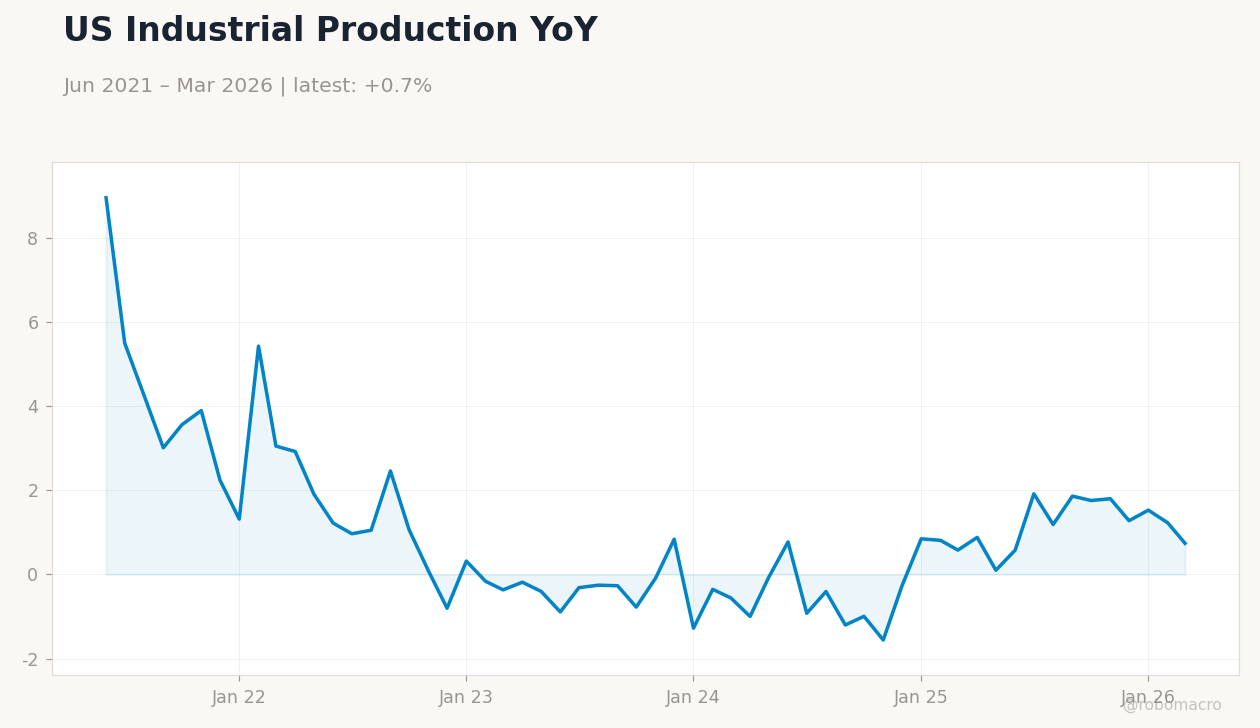Click the chart title 'US Industrial Production YoY'

click(x=330, y=31)
